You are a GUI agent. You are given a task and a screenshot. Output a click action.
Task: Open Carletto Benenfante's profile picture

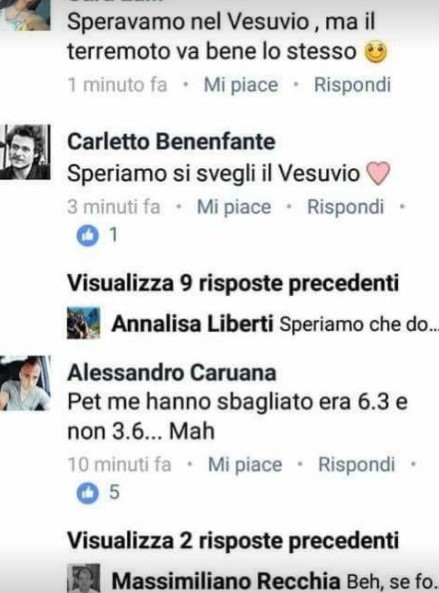click(x=25, y=152)
